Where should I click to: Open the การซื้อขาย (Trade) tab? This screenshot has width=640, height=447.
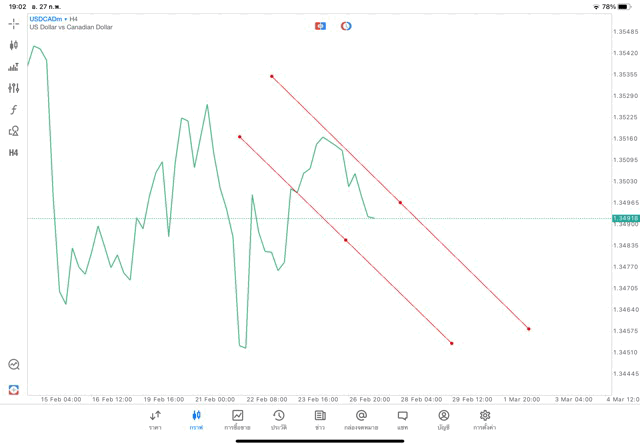pos(238,419)
